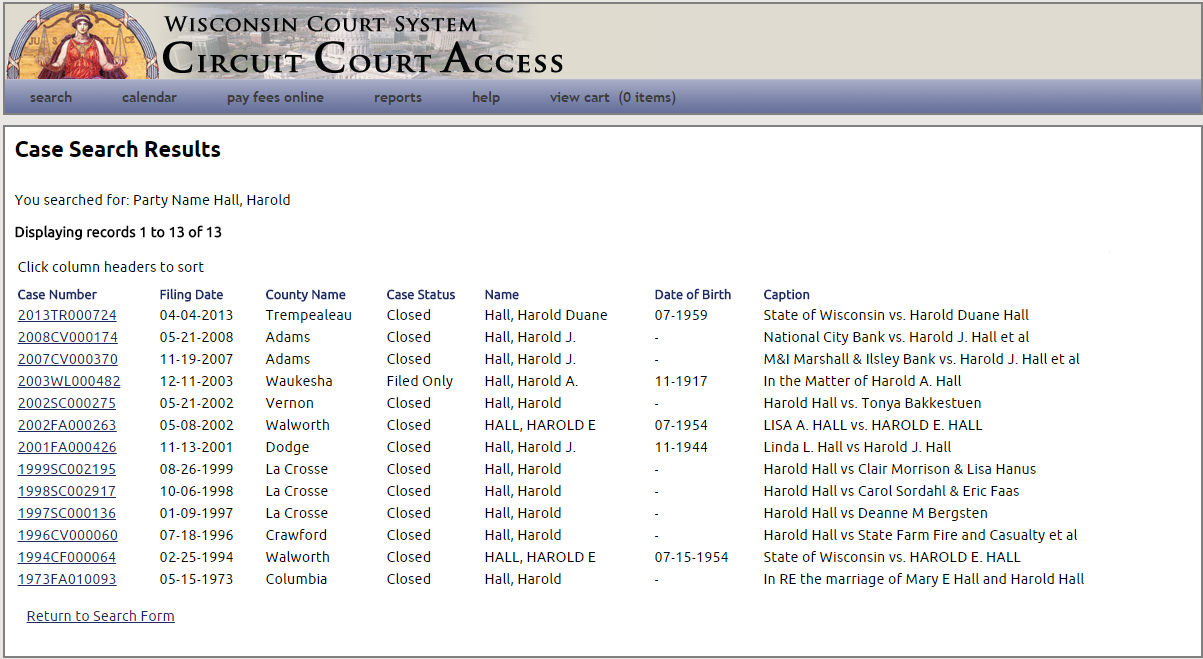Viewport: 1203px width, 659px height.
Task: Select the Trempealeau county cell
Action: click(x=309, y=315)
